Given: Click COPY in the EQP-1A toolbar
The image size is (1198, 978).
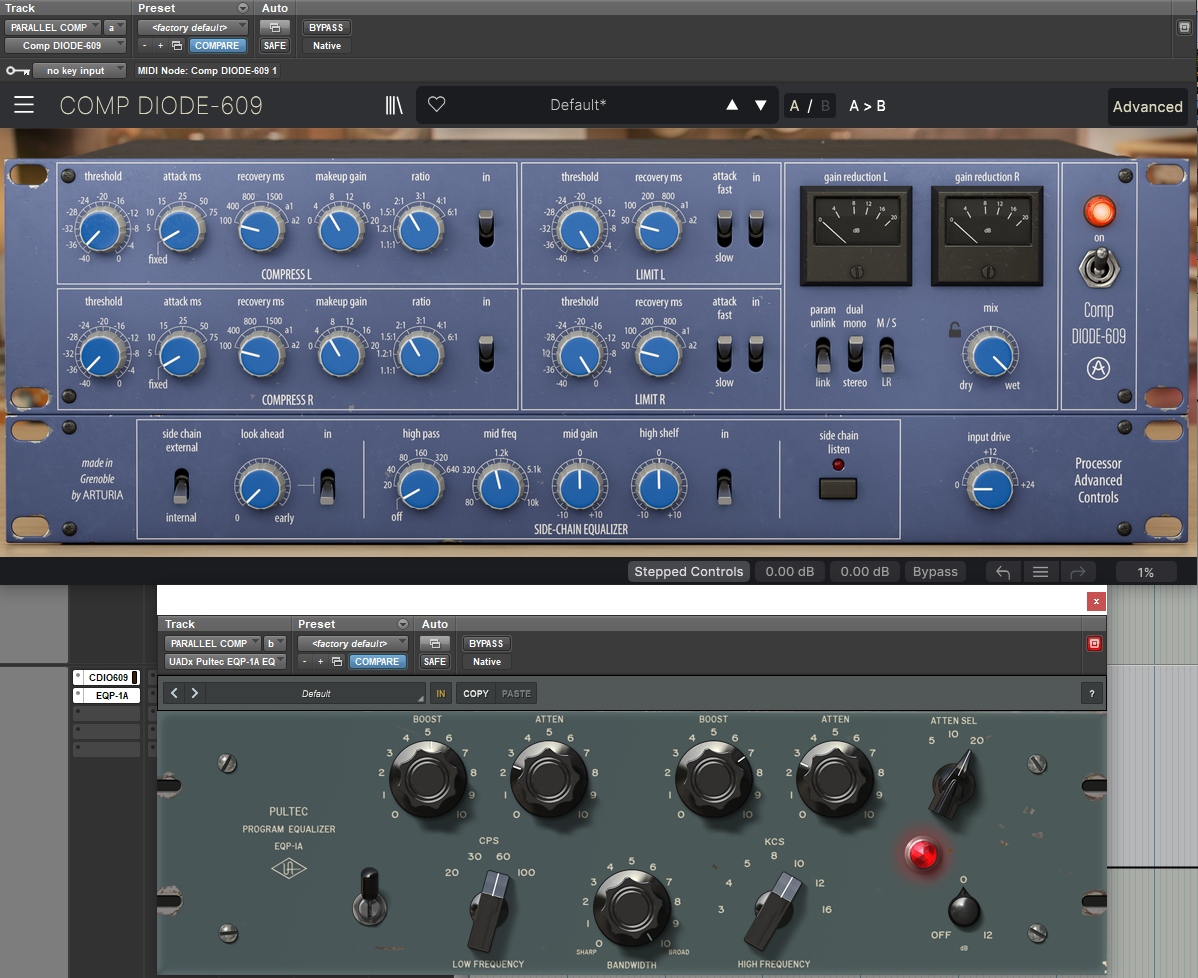Looking at the screenshot, I should click(x=476, y=693).
